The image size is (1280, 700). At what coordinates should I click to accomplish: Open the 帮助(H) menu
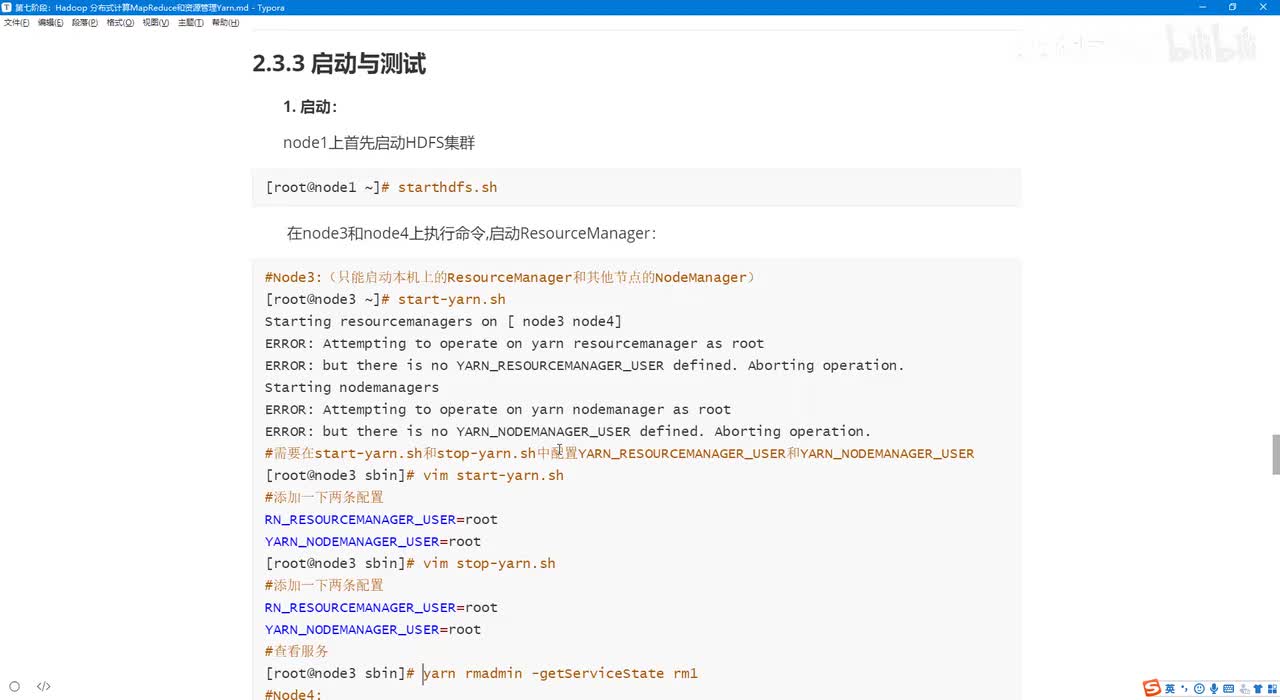pyautogui.click(x=226, y=22)
